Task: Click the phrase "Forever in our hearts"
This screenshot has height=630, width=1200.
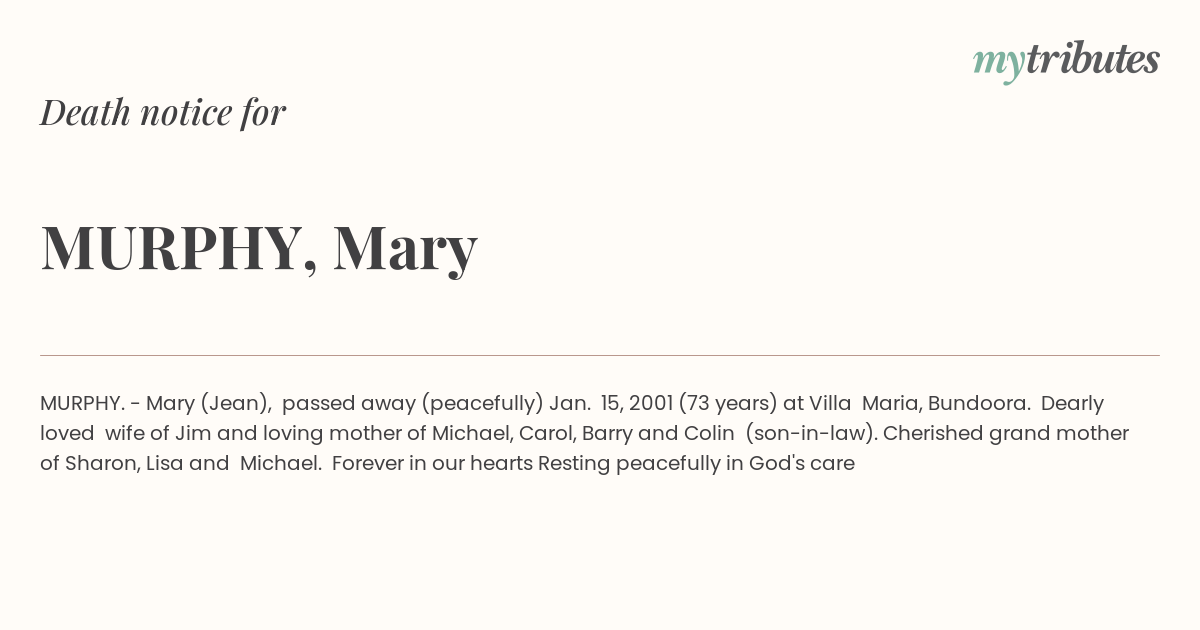Action: [433, 463]
